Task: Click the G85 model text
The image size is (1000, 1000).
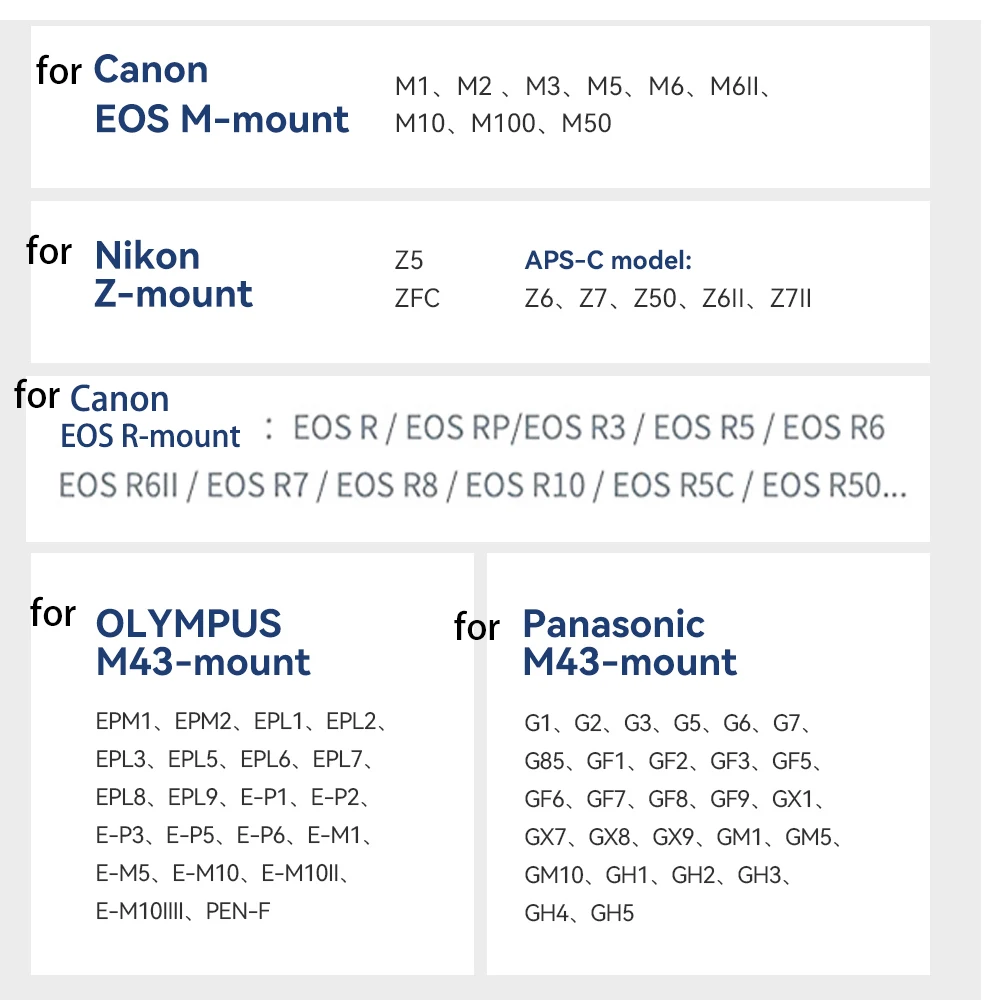Action: (544, 761)
